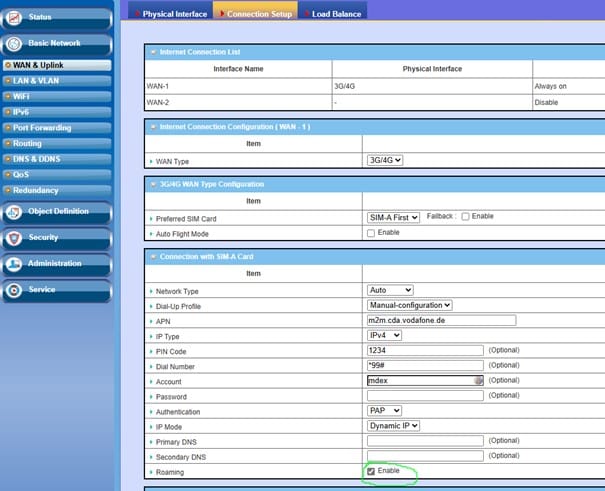
Task: Go to LAN & VLAN section
Action: pyautogui.click(x=57, y=81)
